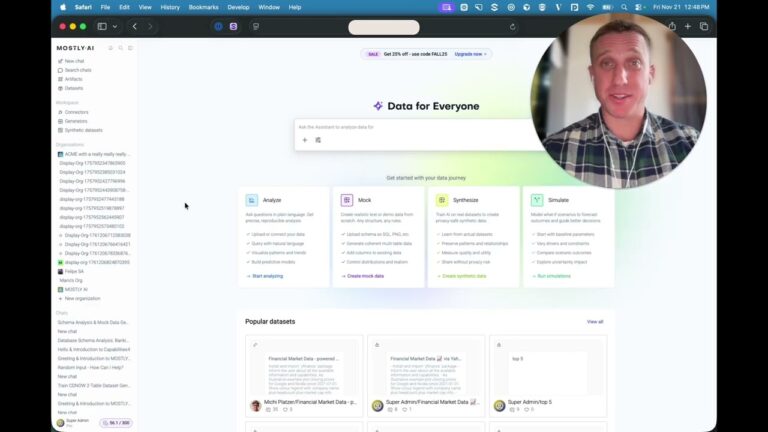Open the Bookmarks menu
The image size is (768, 432).
203,7
